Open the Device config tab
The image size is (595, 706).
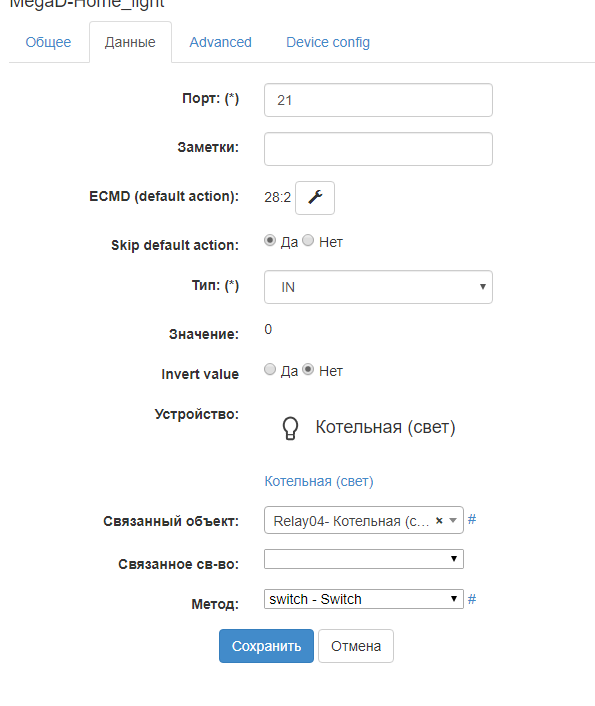[328, 42]
